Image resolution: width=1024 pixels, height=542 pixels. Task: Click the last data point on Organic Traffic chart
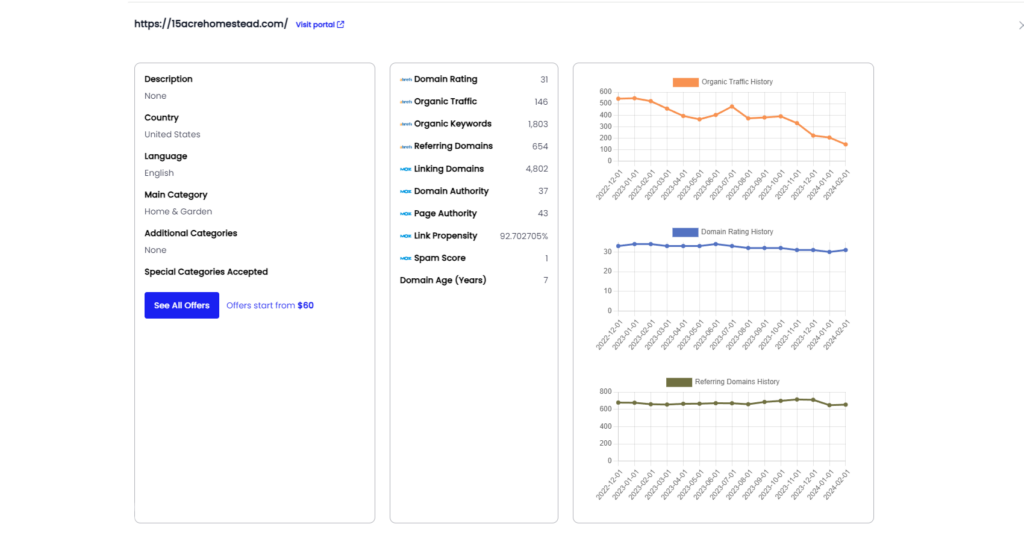point(846,144)
